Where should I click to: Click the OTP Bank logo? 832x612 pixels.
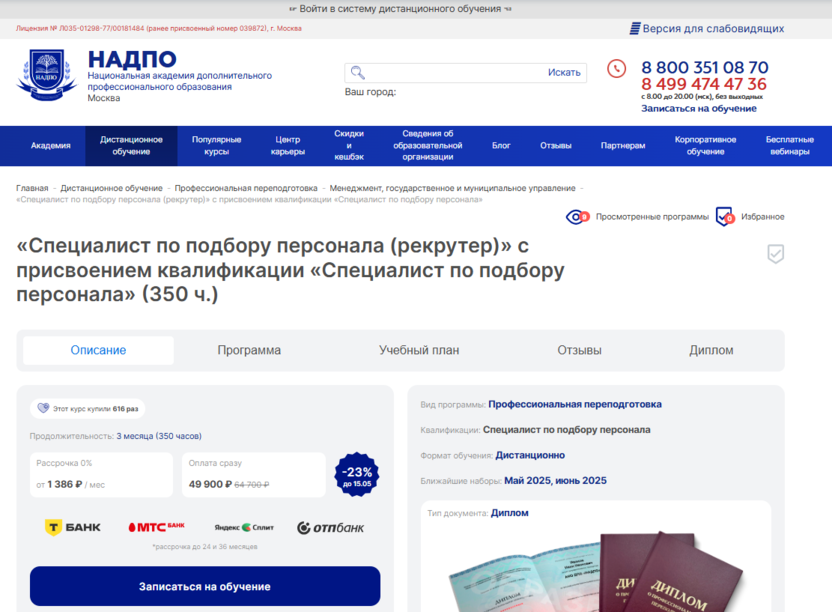[331, 528]
